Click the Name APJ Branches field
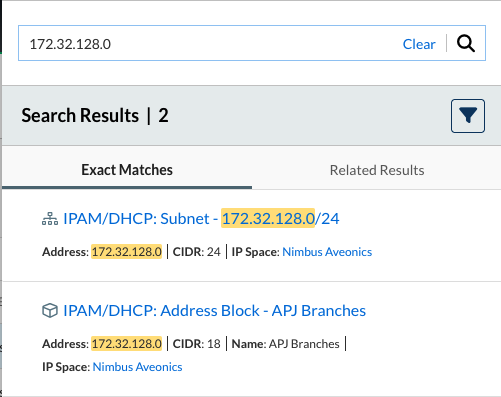This screenshot has width=501, height=397. coord(285,344)
